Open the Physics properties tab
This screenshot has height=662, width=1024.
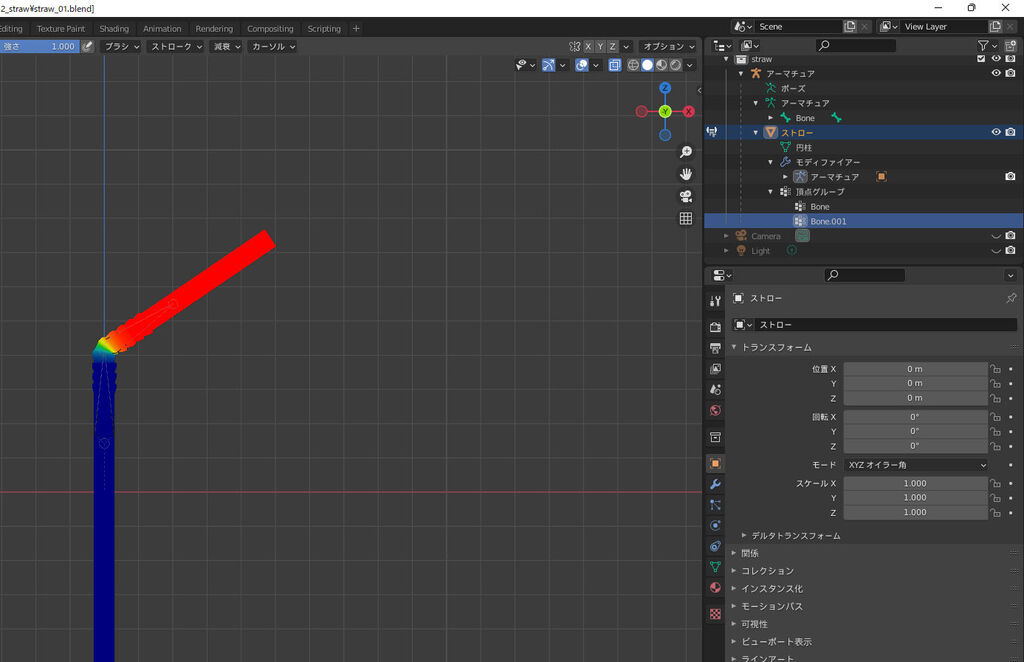point(715,526)
